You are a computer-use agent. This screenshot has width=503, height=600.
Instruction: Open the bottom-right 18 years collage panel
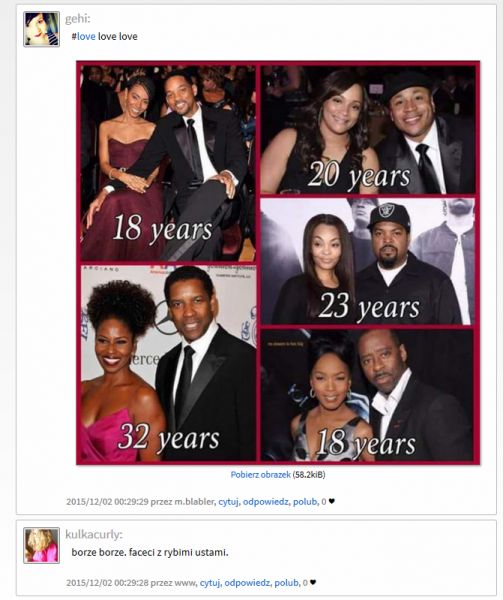[368, 395]
